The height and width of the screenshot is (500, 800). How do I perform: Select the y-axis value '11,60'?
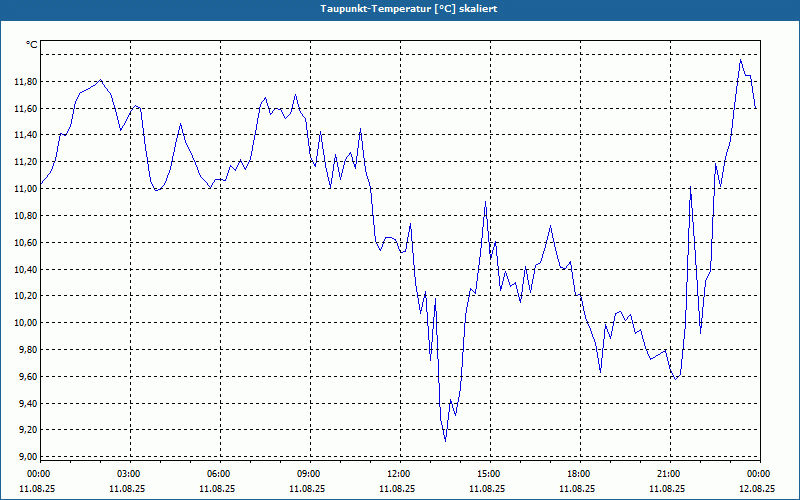(26, 109)
